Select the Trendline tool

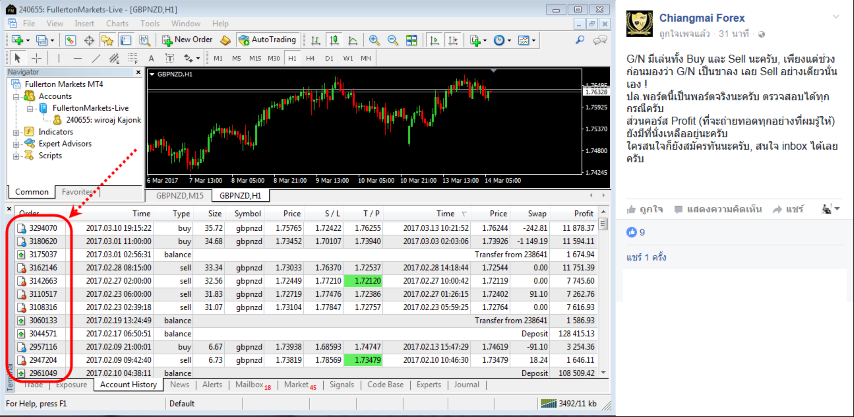96,58
